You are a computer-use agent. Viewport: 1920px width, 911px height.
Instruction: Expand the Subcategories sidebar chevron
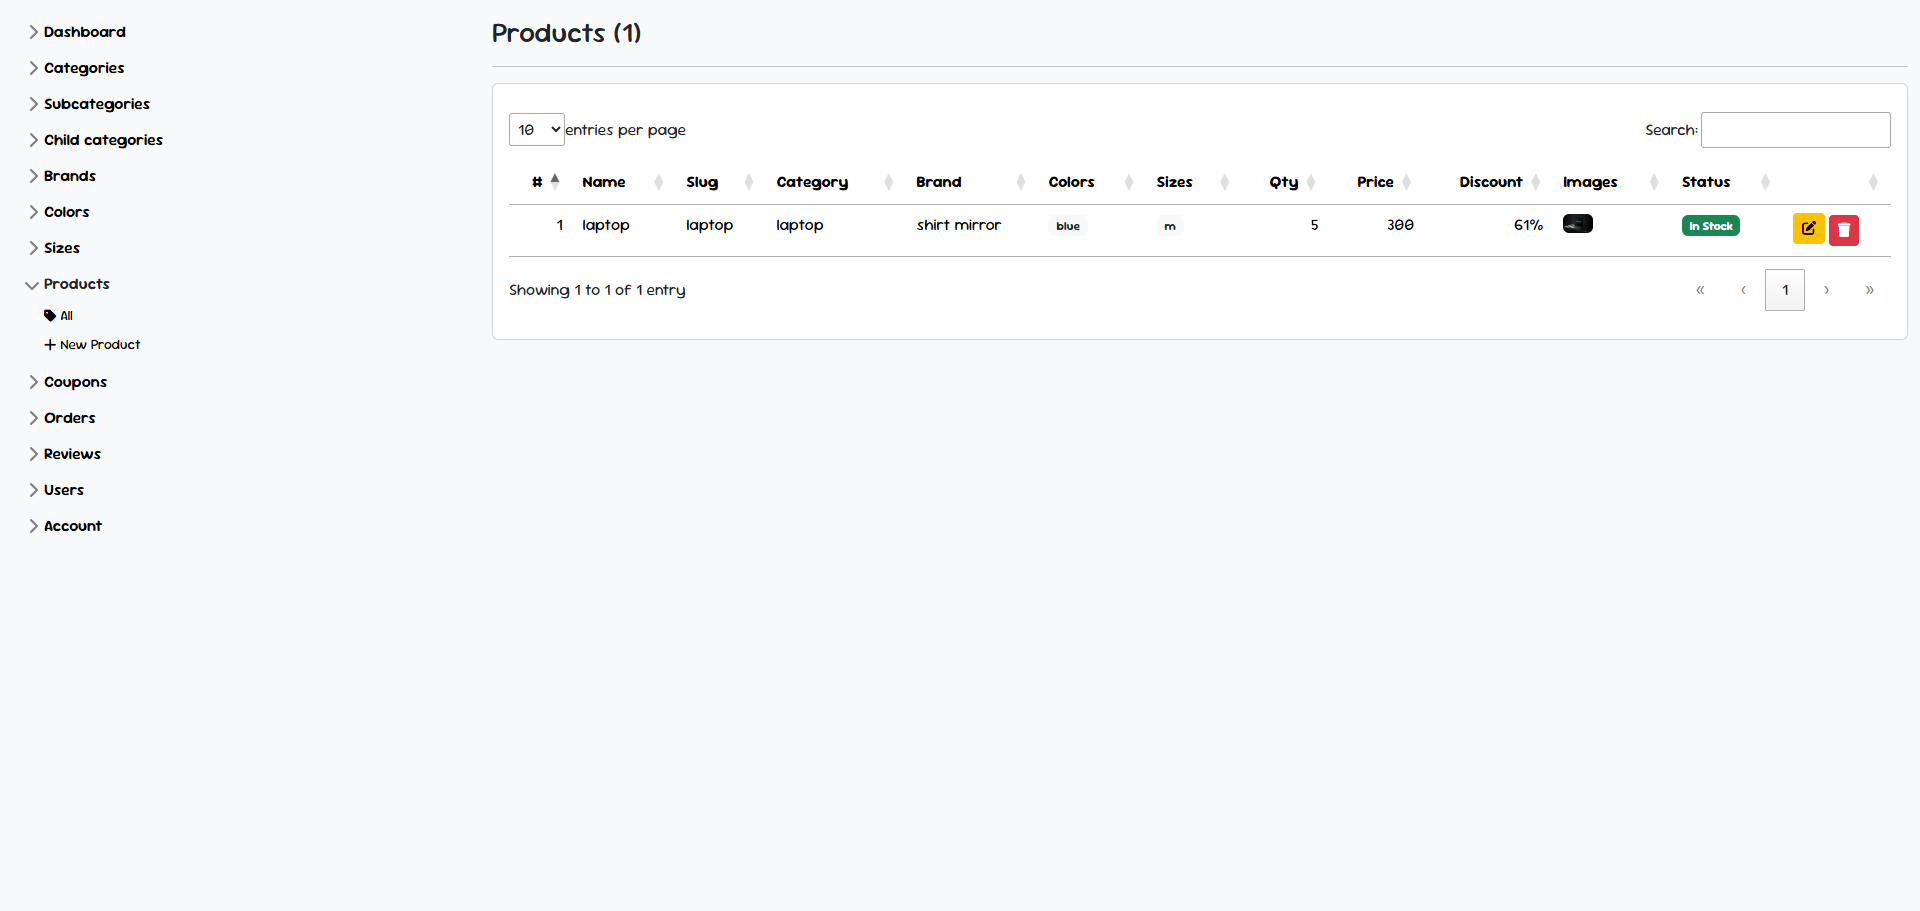33,104
